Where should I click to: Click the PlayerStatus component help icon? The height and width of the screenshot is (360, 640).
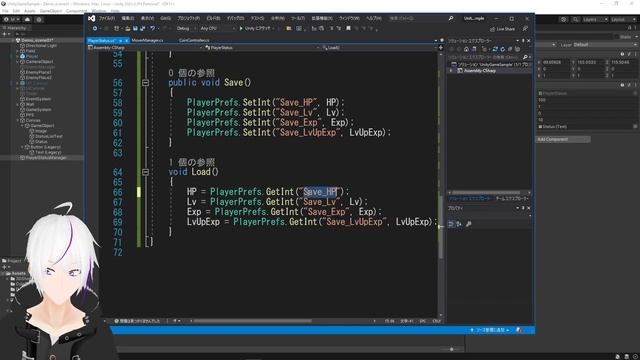click(x=622, y=85)
